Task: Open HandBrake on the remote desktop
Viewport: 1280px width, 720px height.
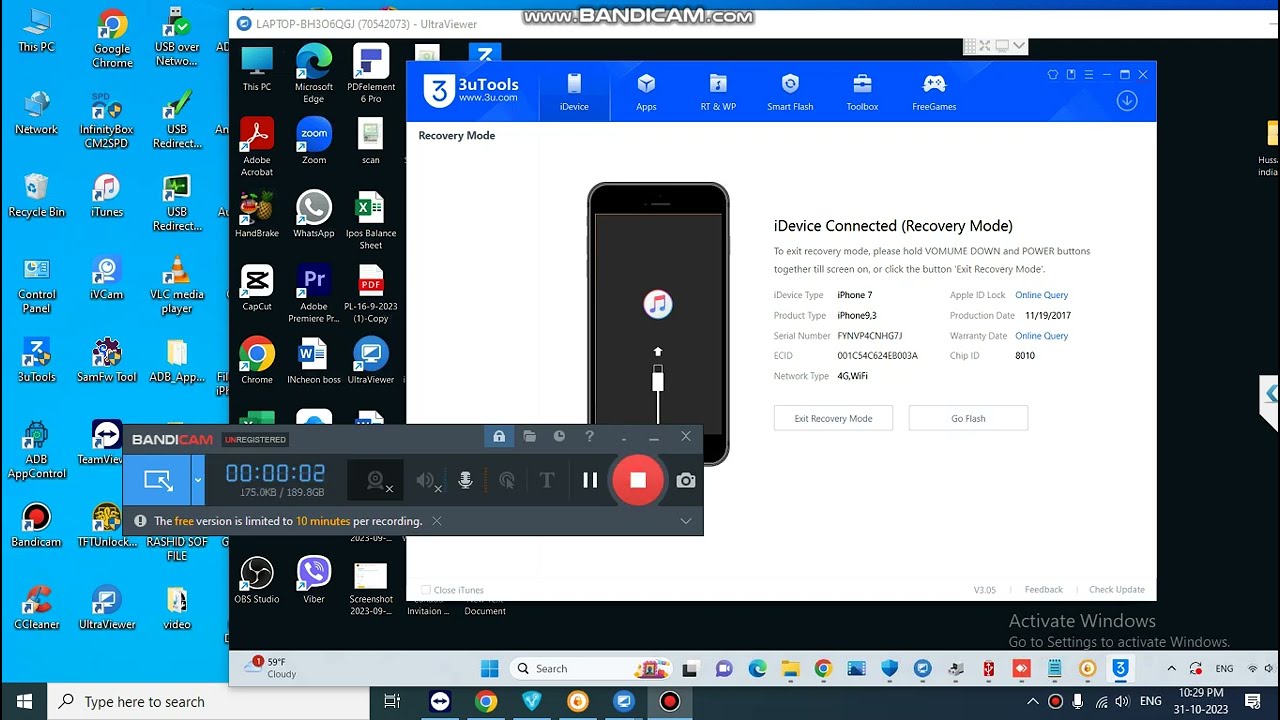Action: 257,215
